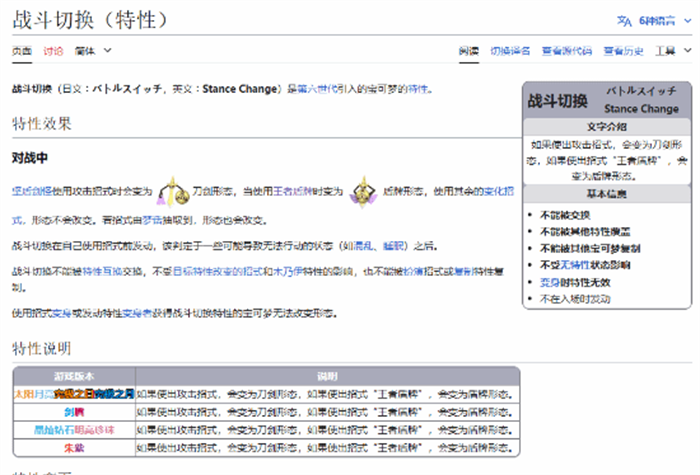Click the language translation icon
The width and height of the screenshot is (700, 475).
(624, 21)
